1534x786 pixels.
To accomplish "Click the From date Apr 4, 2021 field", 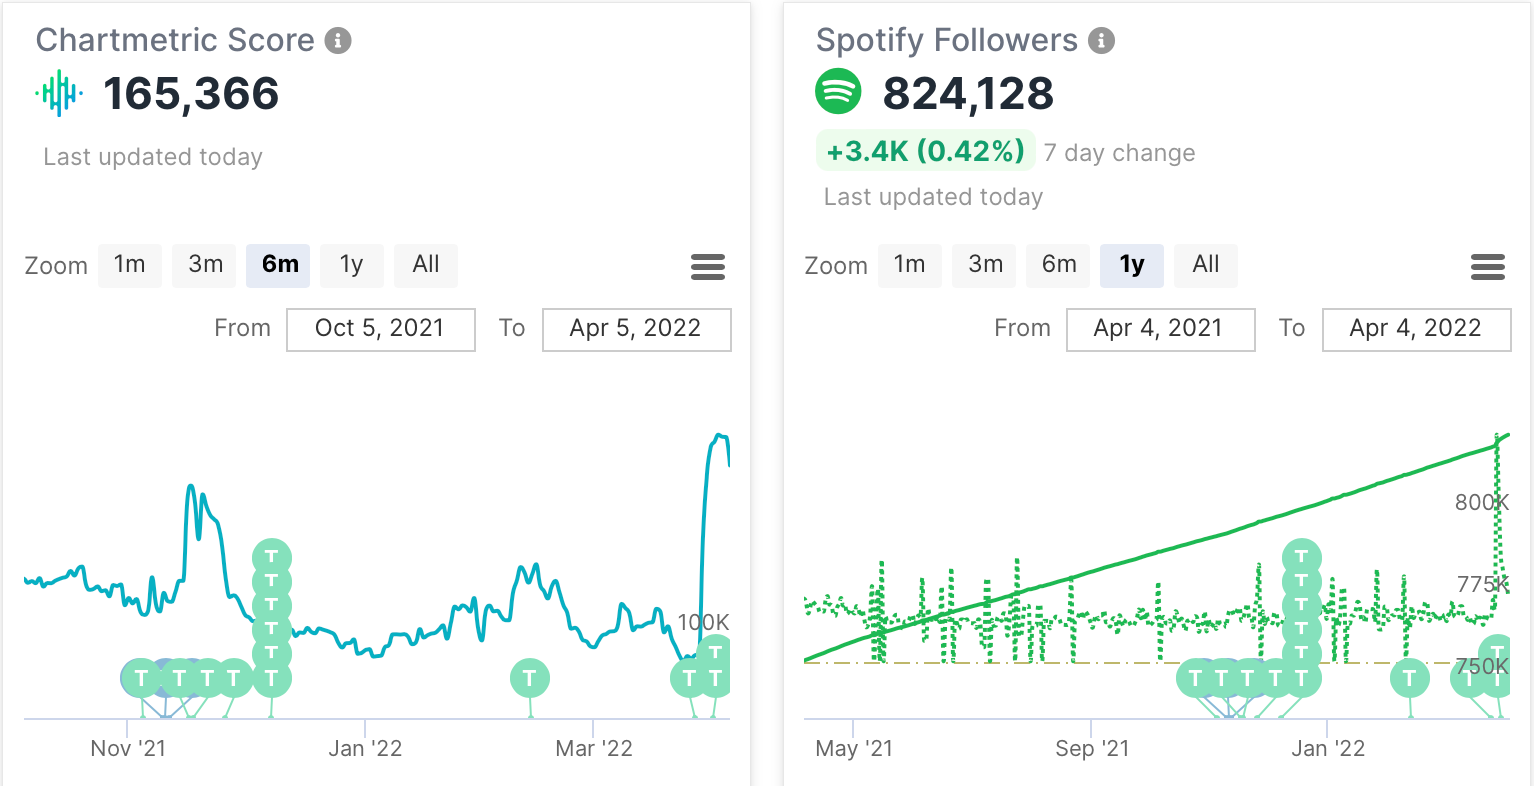I will [x=1160, y=329].
